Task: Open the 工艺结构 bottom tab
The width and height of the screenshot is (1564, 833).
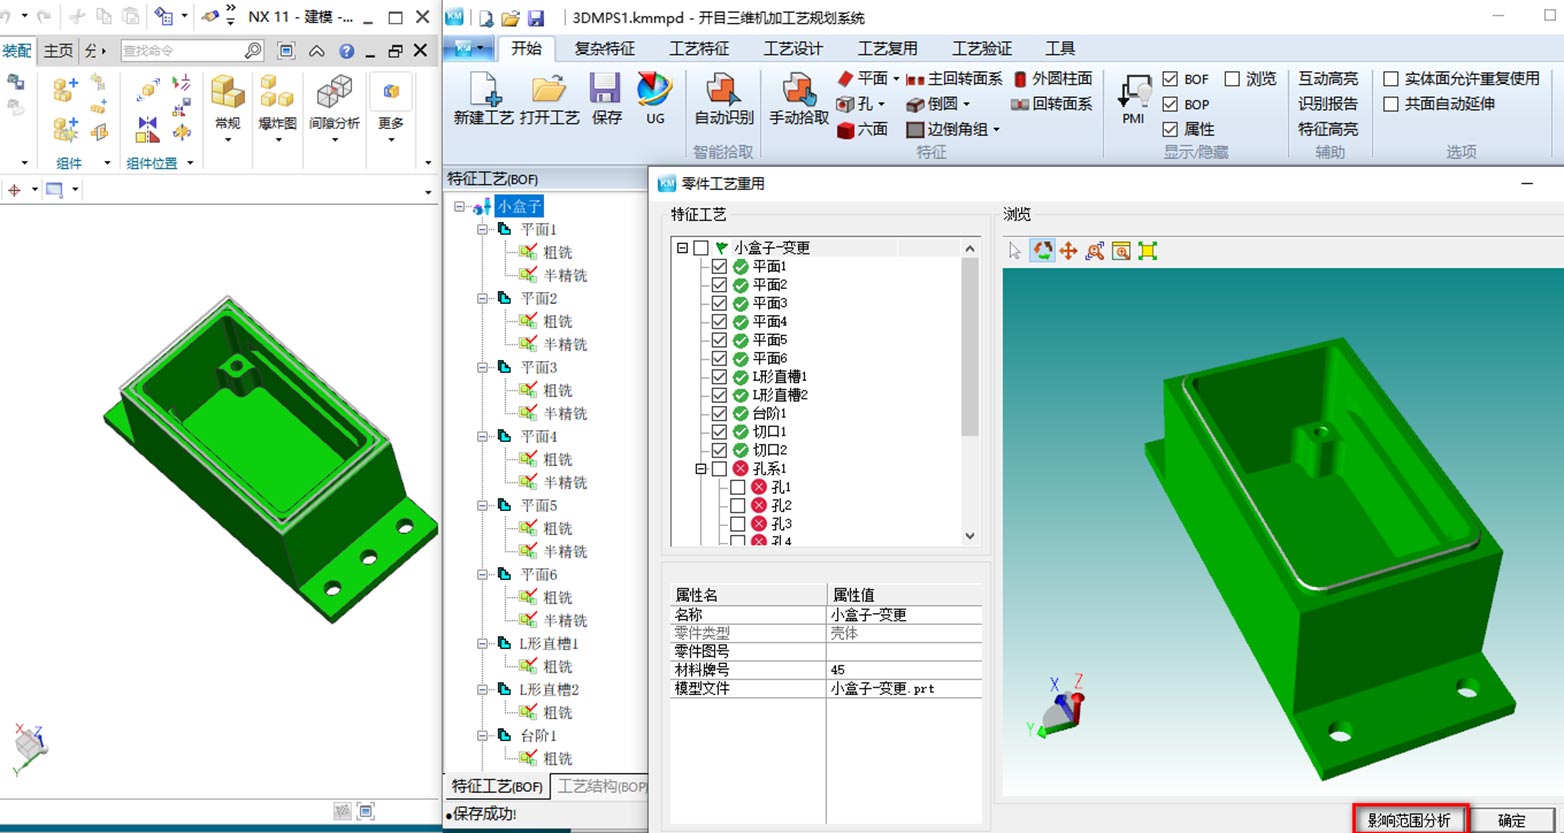Action: click(601, 786)
